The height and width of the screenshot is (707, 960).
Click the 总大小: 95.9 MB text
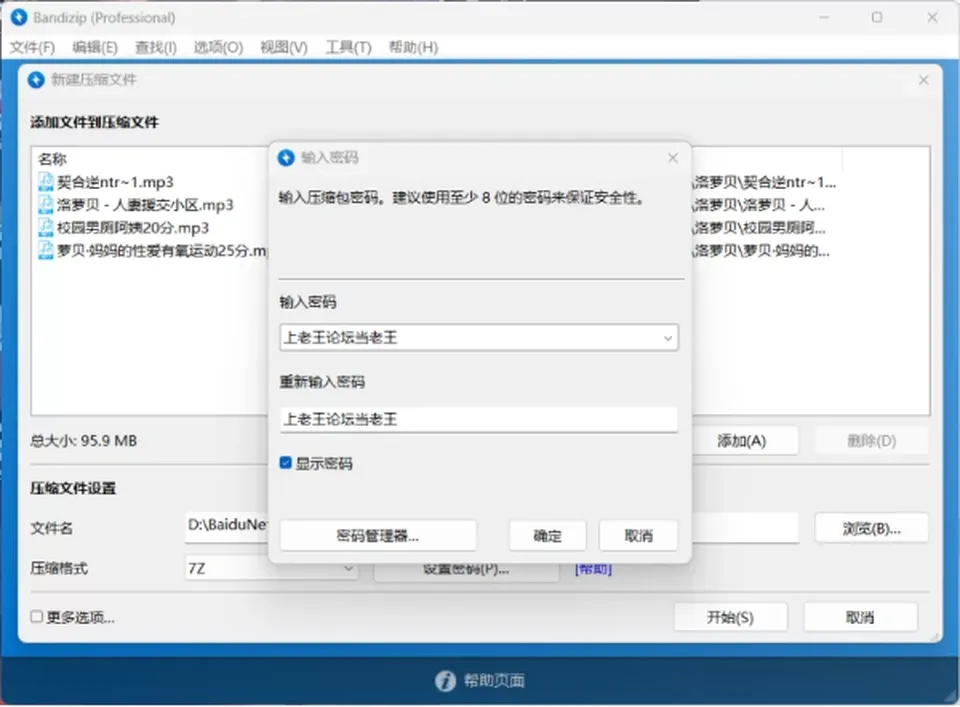[84, 441]
